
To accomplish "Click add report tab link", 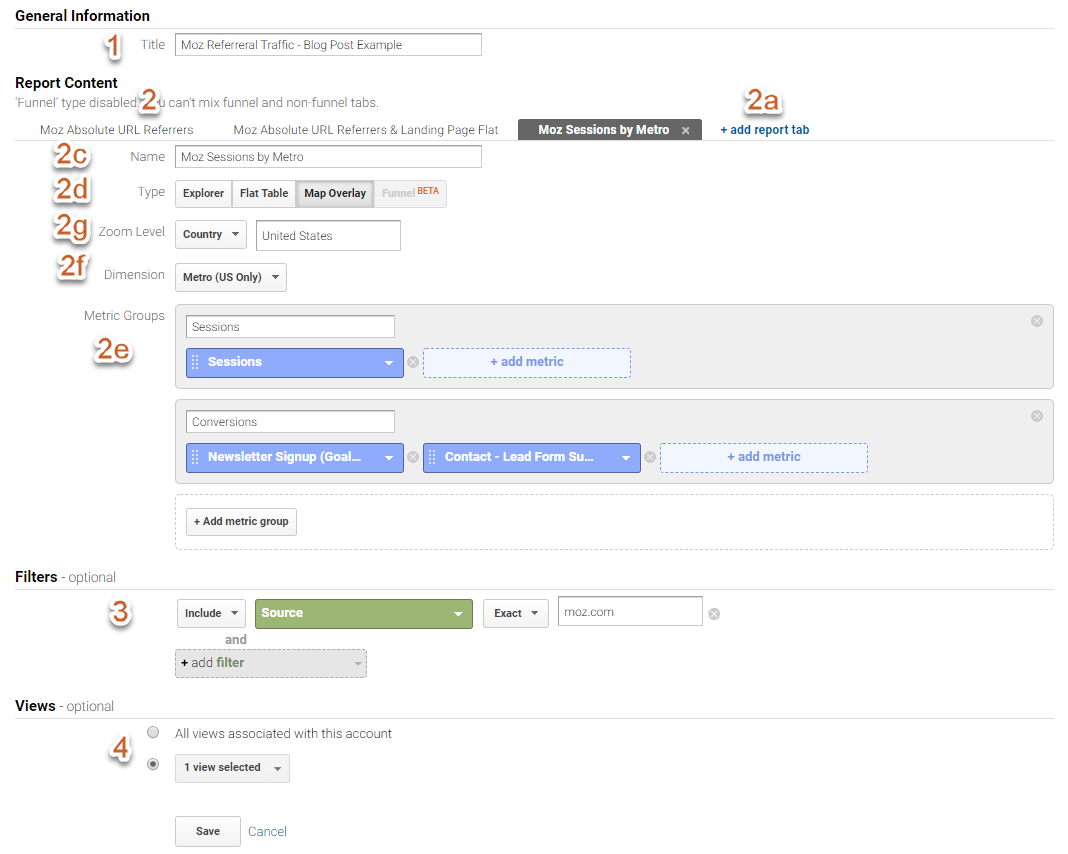I will [765, 130].
